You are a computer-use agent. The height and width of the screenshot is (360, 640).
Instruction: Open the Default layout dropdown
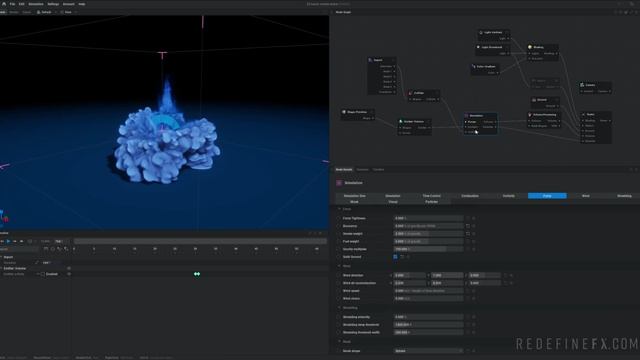pyautogui.click(x=46, y=12)
